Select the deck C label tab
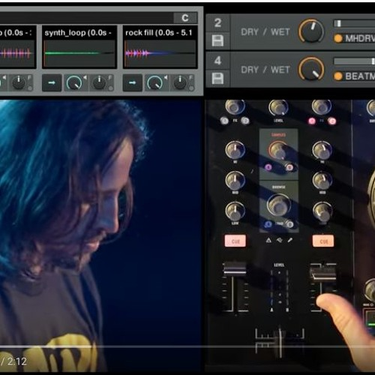 185,18
